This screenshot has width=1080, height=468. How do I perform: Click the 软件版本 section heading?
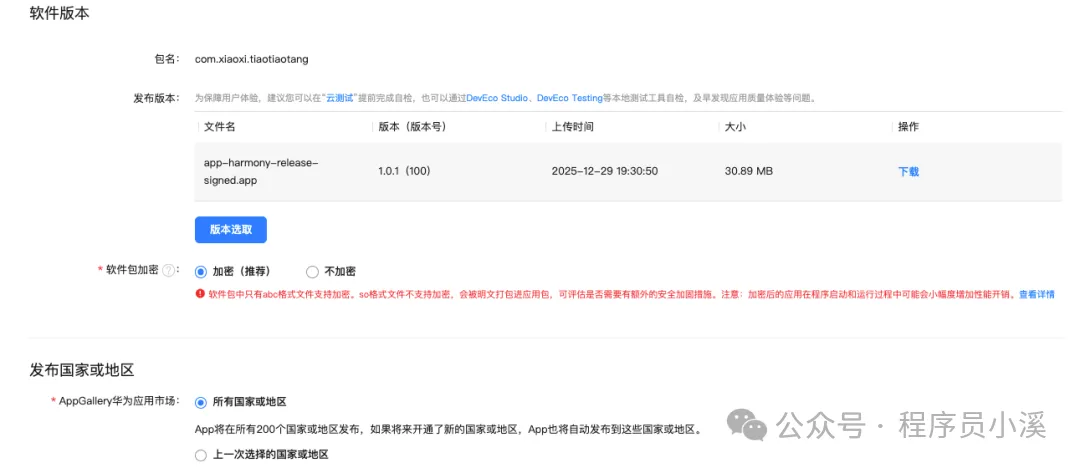pyautogui.click(x=59, y=13)
